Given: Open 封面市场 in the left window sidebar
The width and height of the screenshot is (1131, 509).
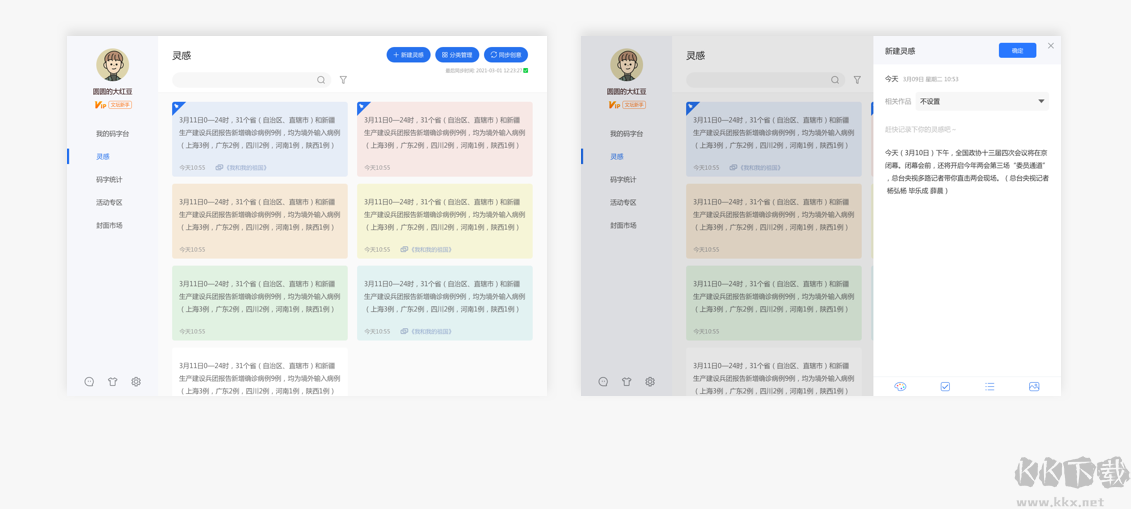Looking at the screenshot, I should coord(109,226).
